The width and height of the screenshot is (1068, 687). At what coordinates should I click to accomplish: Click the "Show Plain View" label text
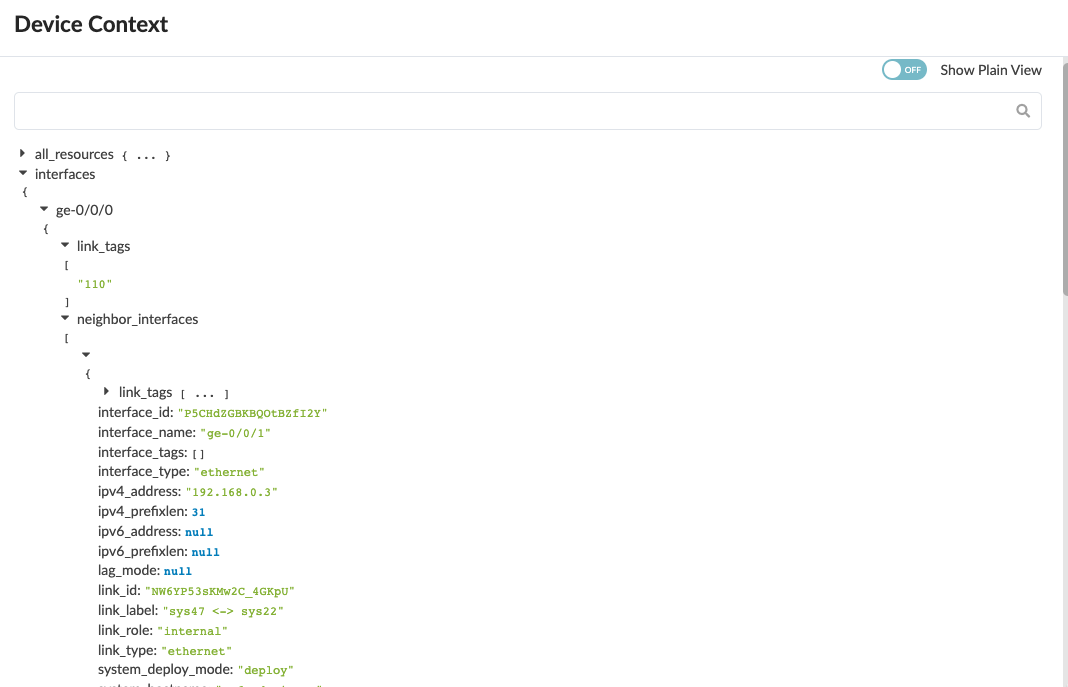(x=990, y=70)
